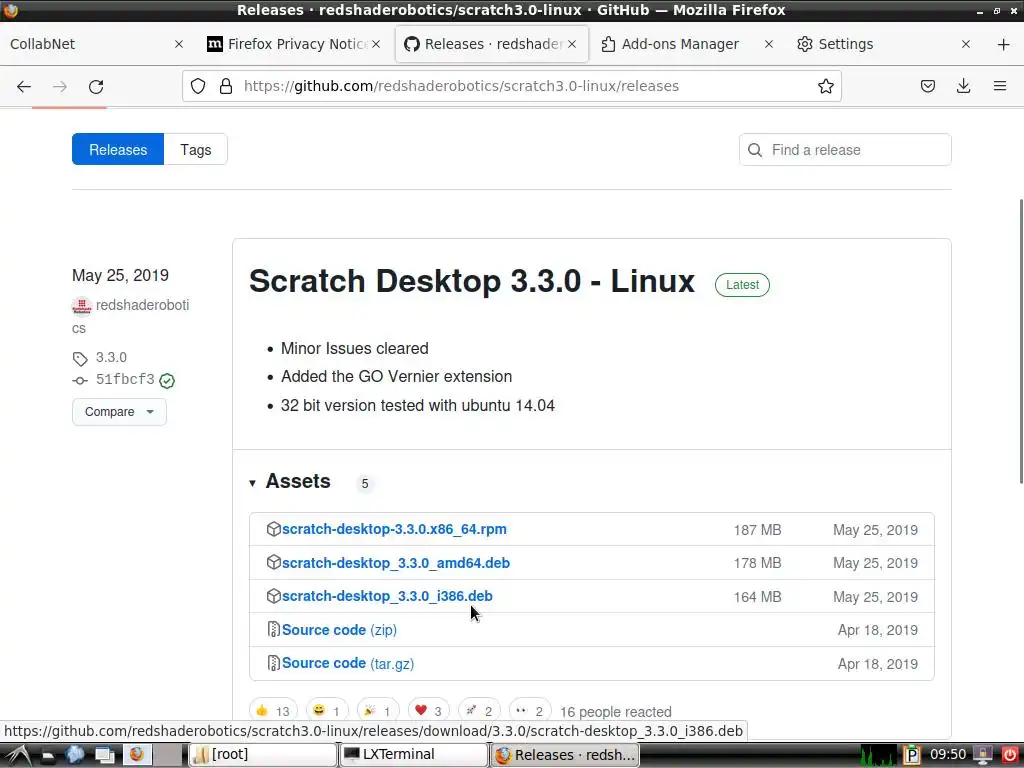Click the CPU usage monitor graph
The height and width of the screenshot is (768, 1024).
(879, 755)
